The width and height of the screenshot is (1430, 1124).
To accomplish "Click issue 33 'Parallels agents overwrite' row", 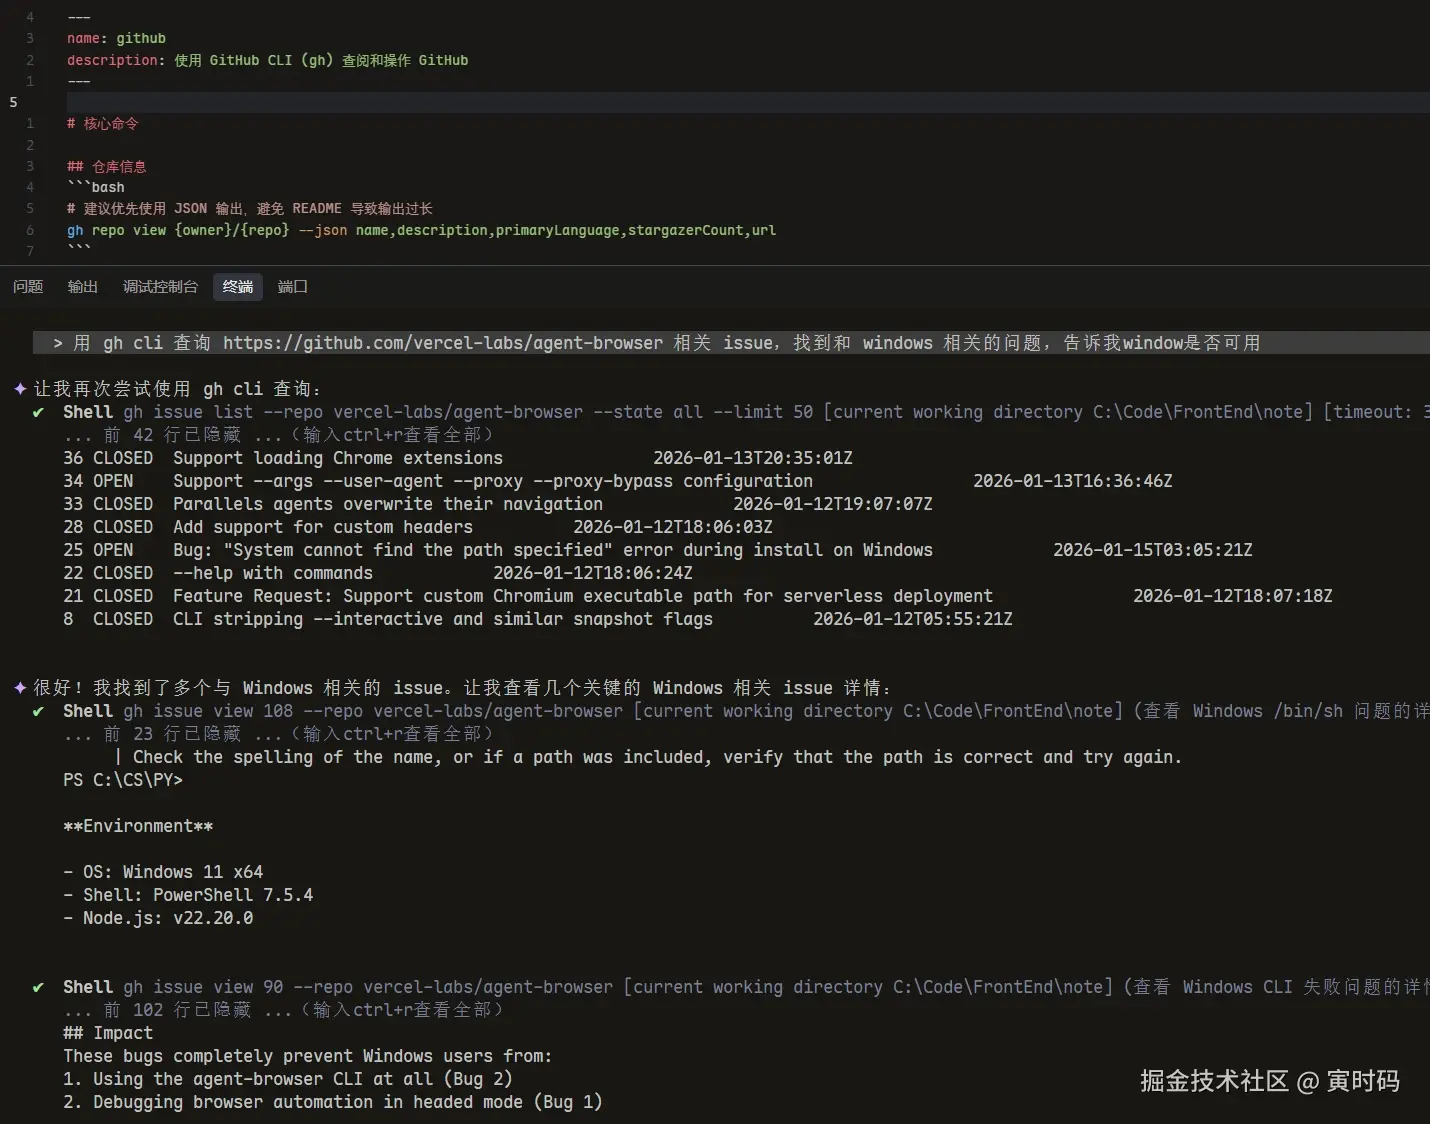I will pyautogui.click(x=498, y=504).
